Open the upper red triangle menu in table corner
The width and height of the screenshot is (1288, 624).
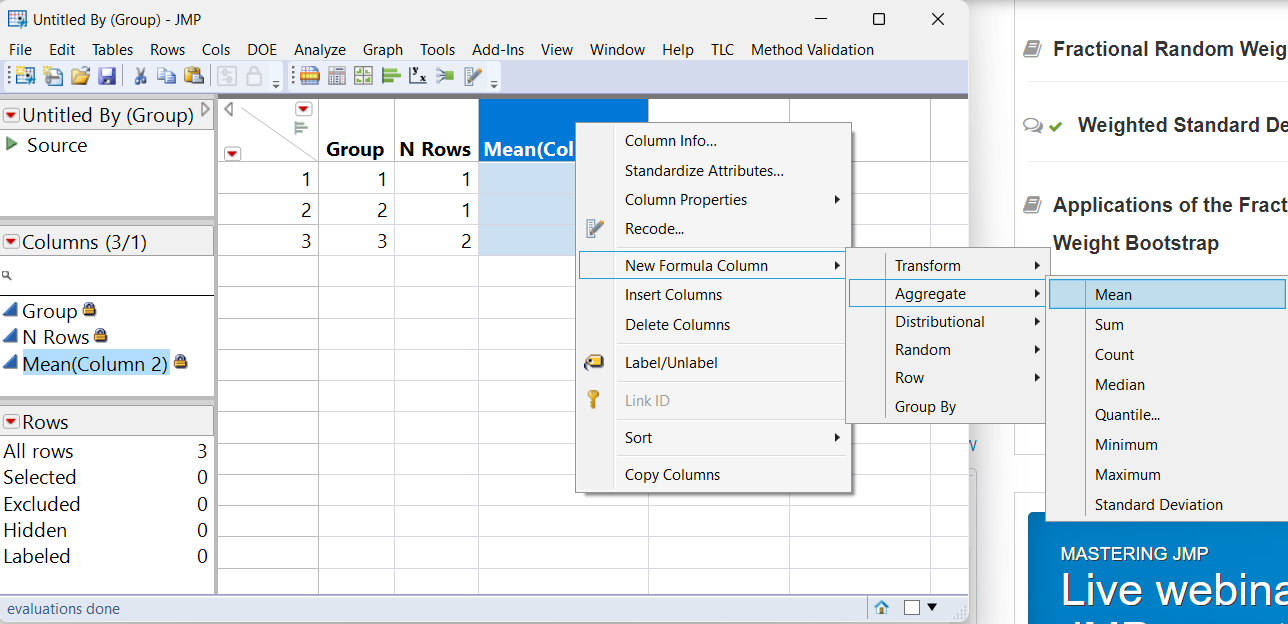pyautogui.click(x=304, y=108)
